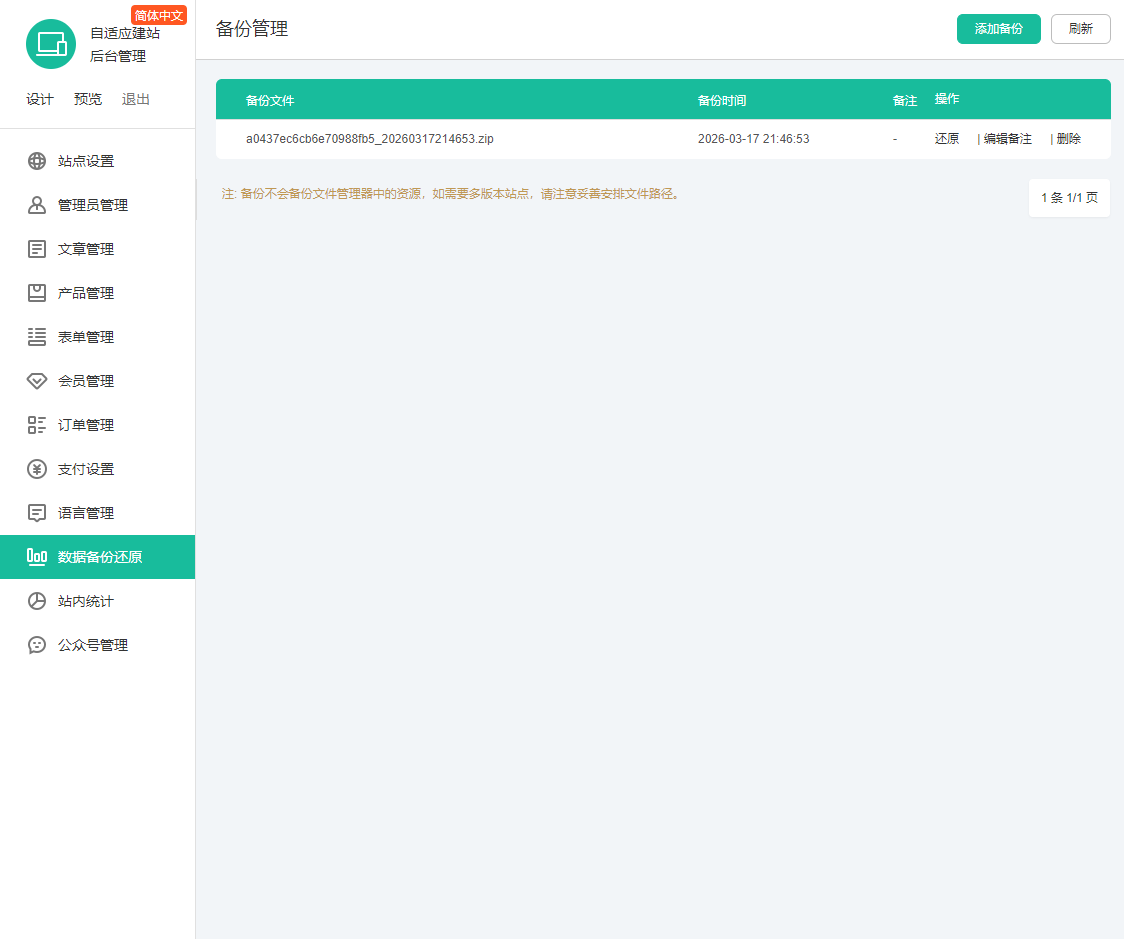This screenshot has height=939, width=1124.
Task: Click the 简体中文 language badge
Action: pos(159,15)
